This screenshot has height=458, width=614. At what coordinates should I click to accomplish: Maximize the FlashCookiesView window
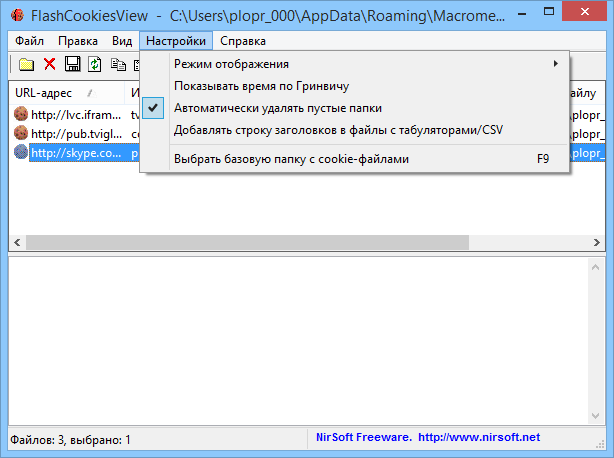click(x=549, y=12)
